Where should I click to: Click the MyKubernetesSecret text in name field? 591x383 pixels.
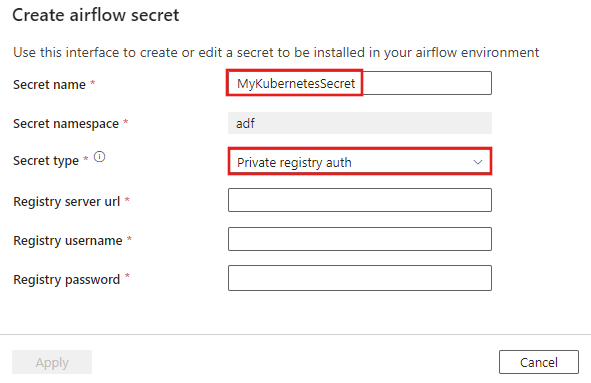click(x=296, y=83)
